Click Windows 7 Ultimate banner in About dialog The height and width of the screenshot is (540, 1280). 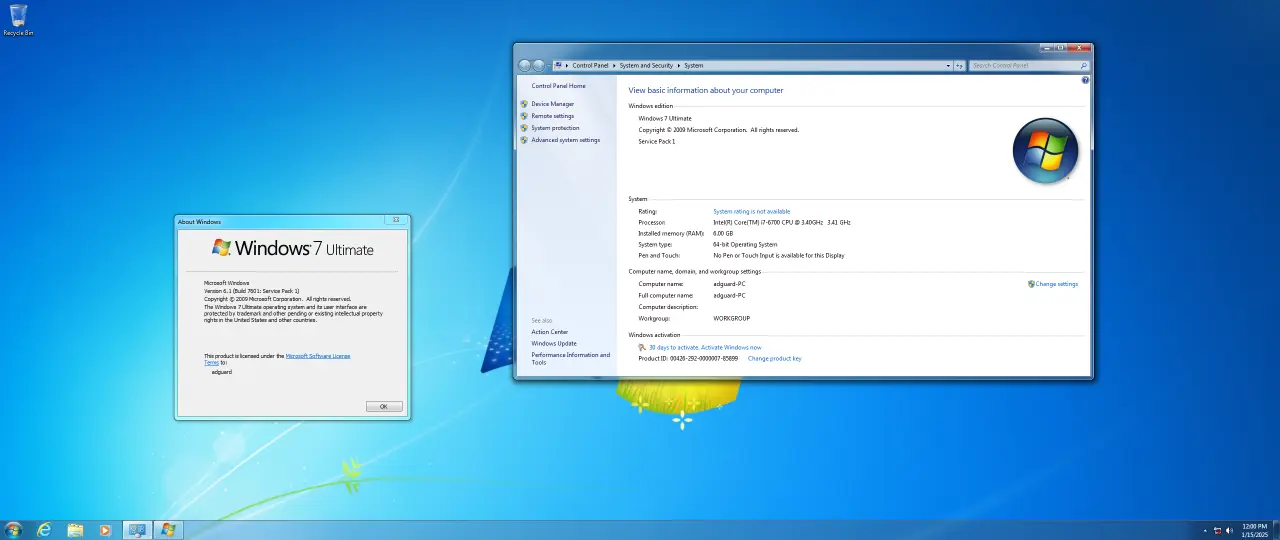[292, 248]
